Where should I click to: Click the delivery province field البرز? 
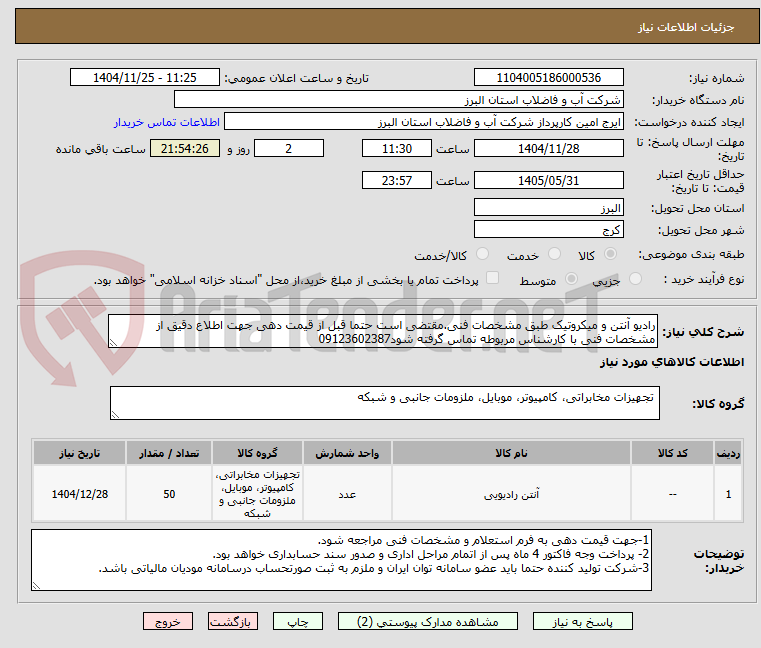click(x=548, y=208)
